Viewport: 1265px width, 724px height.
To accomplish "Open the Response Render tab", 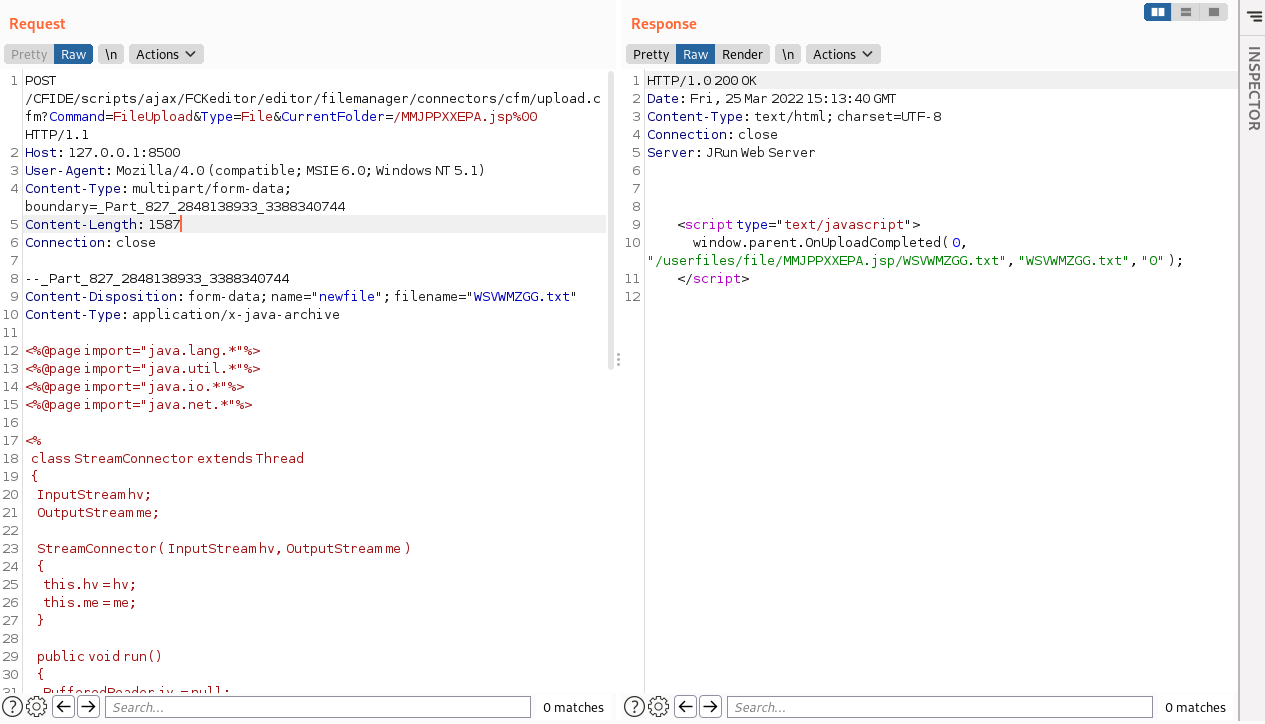I will [x=742, y=54].
